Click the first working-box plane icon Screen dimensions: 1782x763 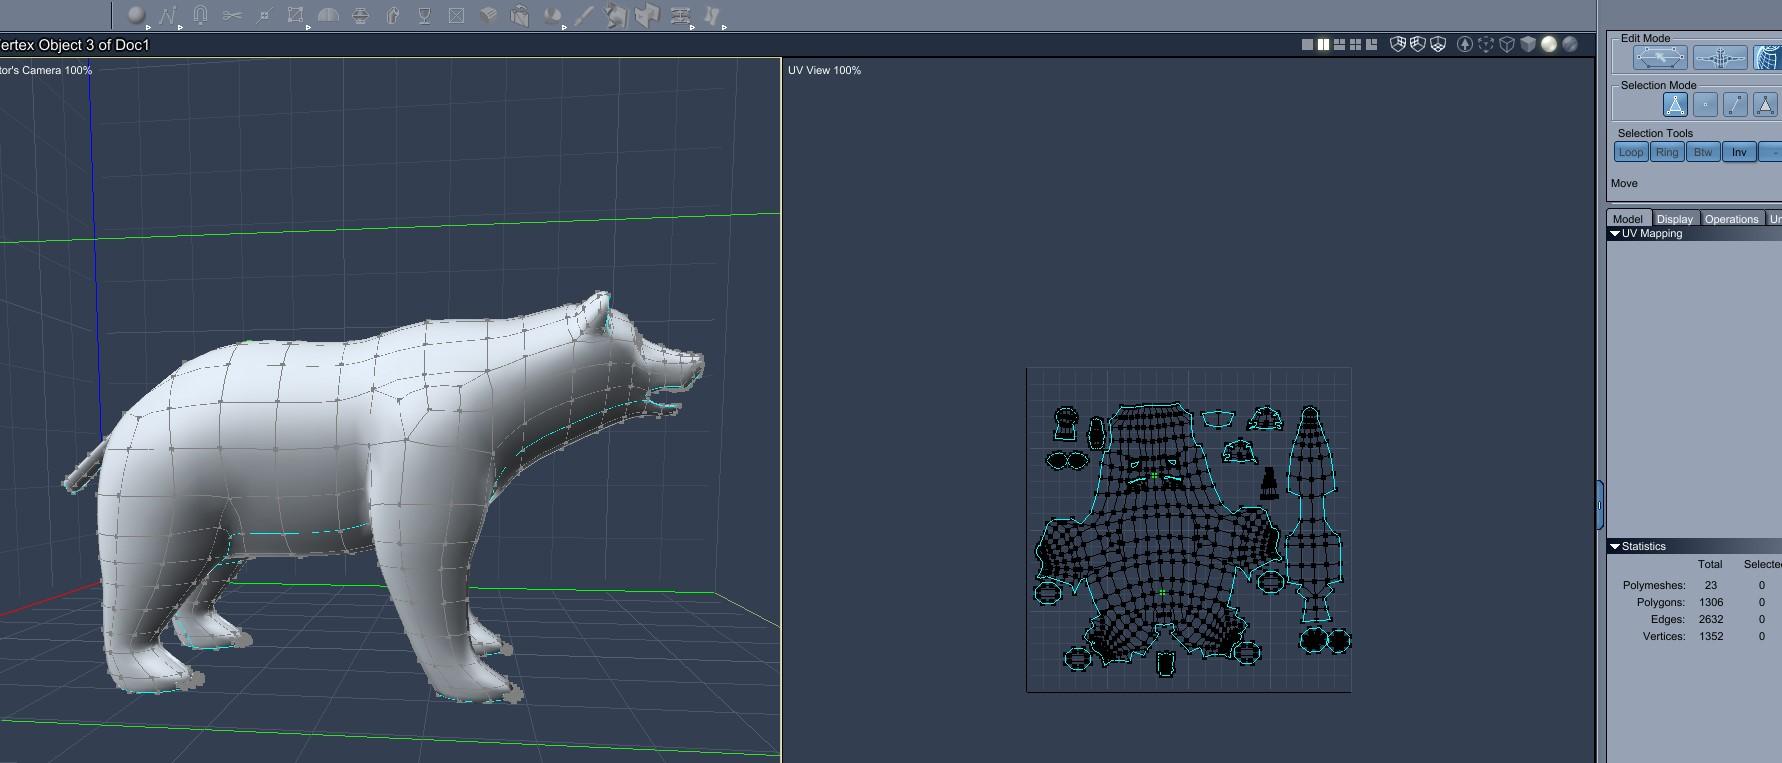pos(1398,44)
